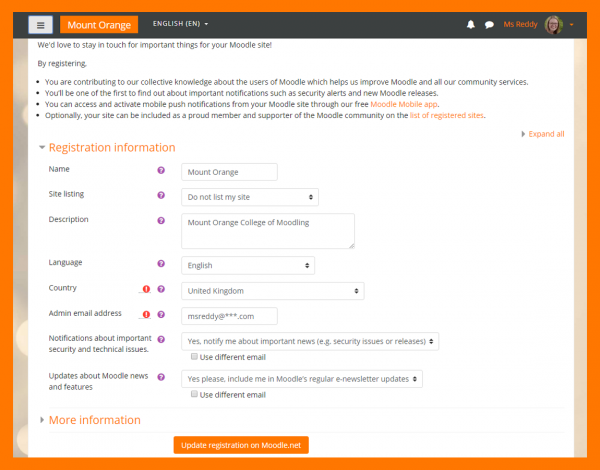
Task: Open the notifications bell icon
Action: click(x=471, y=24)
